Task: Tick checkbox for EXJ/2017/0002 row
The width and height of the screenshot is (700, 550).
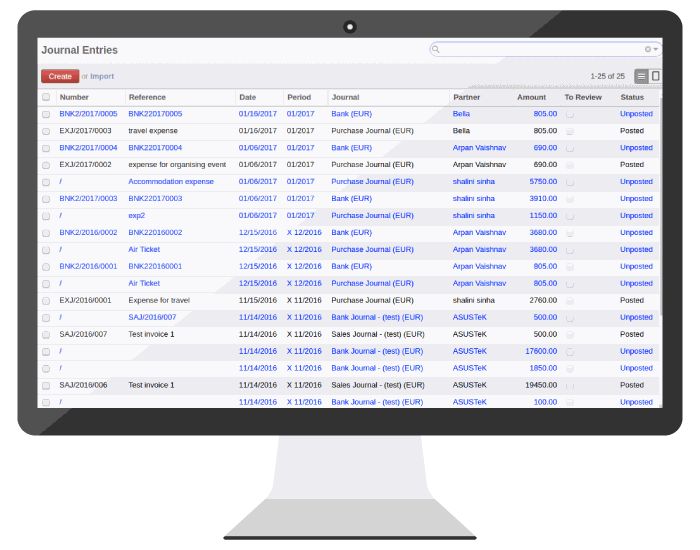Action: [46, 165]
